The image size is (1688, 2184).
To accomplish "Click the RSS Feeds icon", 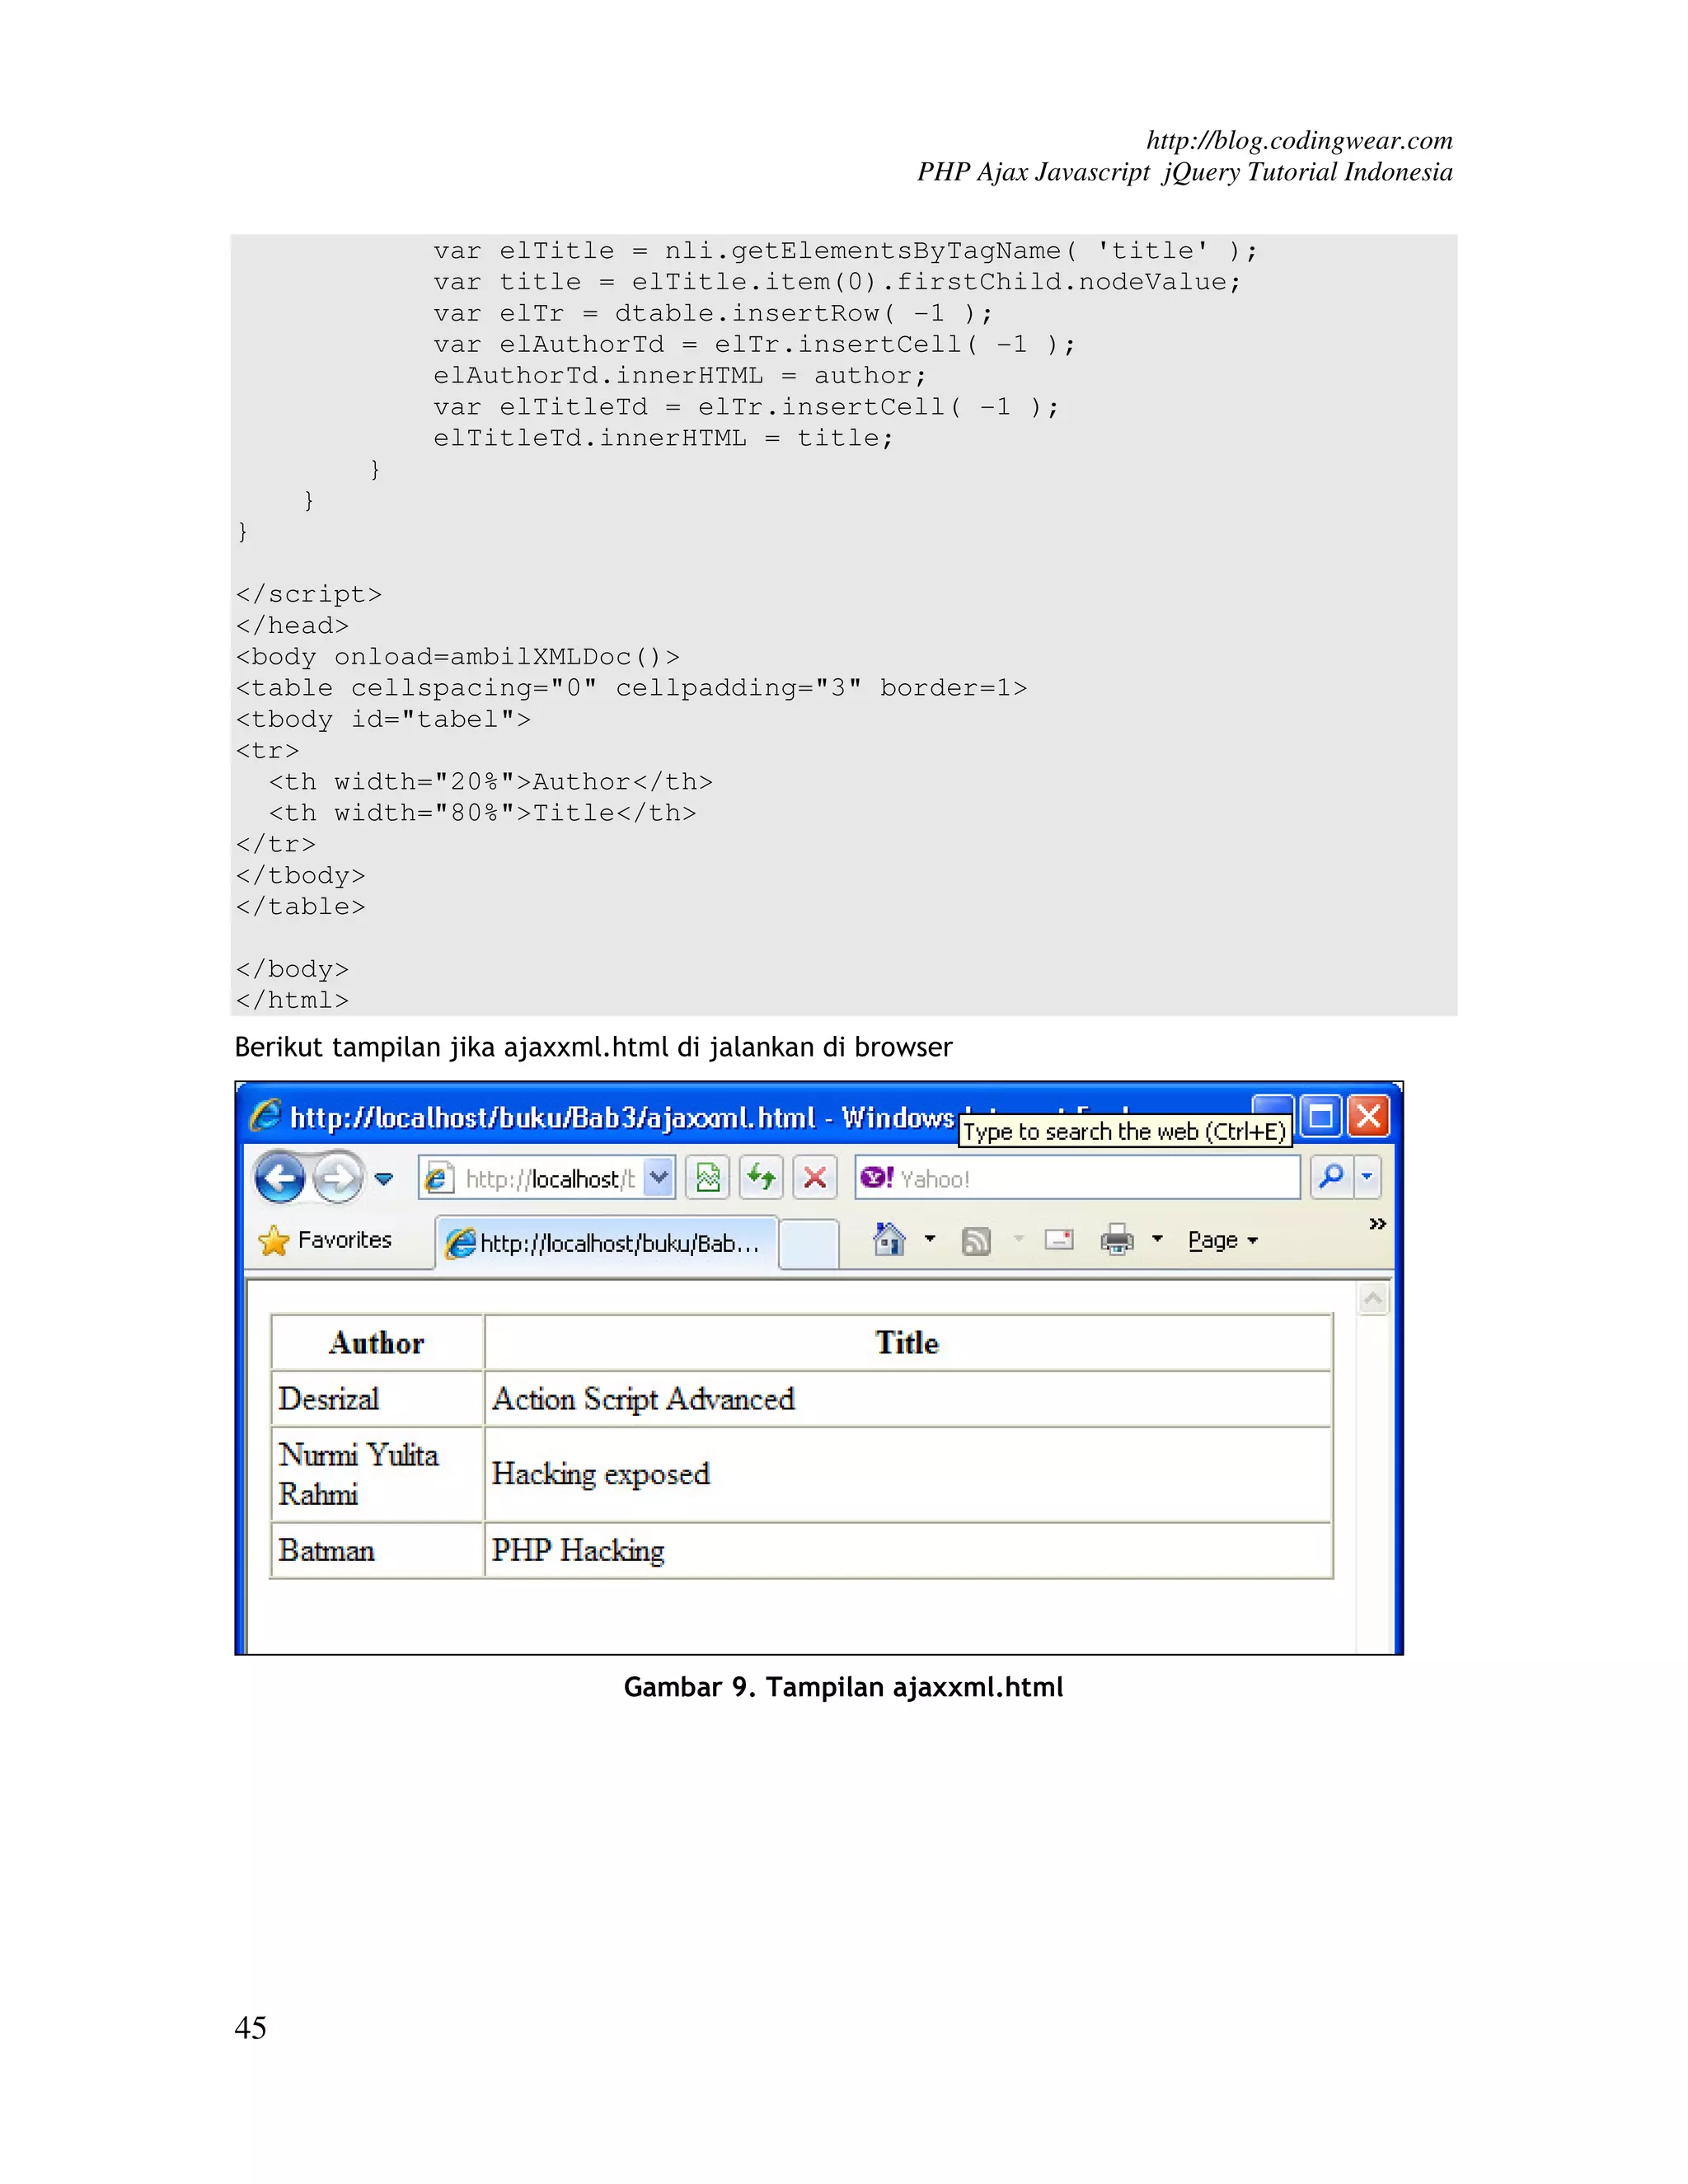I will 976,1241.
